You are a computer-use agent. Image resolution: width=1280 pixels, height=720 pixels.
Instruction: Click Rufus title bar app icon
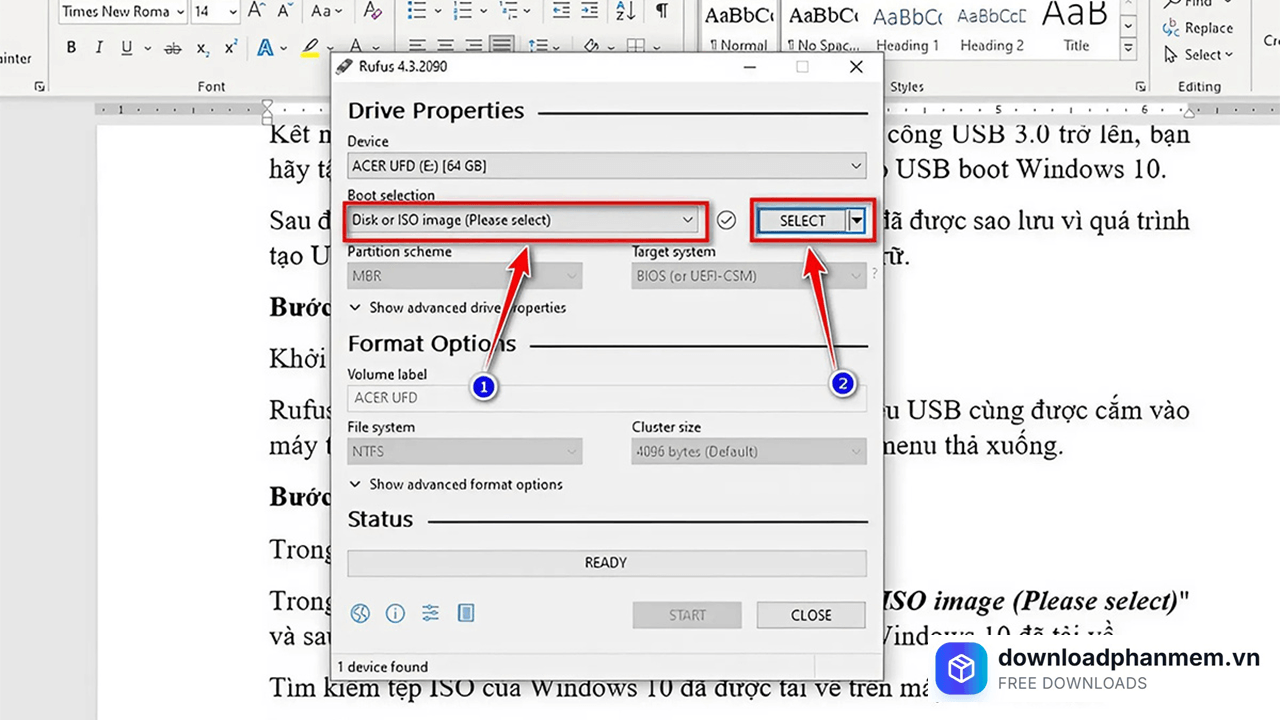coord(343,67)
